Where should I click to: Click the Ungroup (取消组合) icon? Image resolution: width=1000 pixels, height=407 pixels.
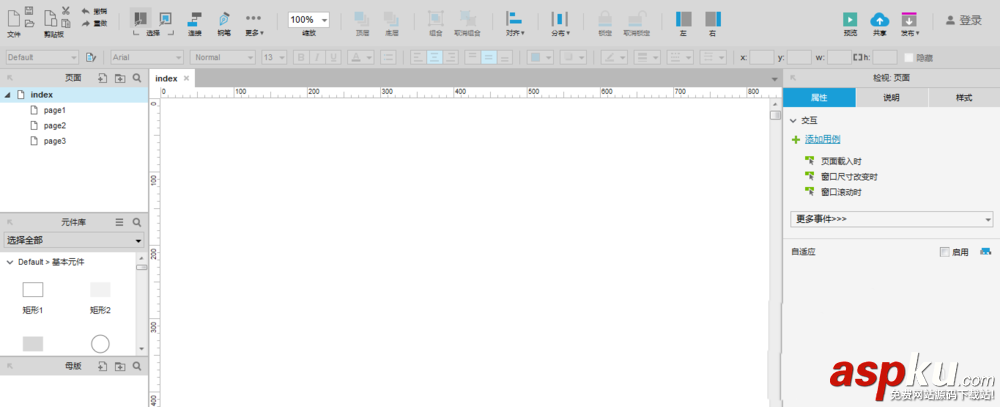[467, 19]
